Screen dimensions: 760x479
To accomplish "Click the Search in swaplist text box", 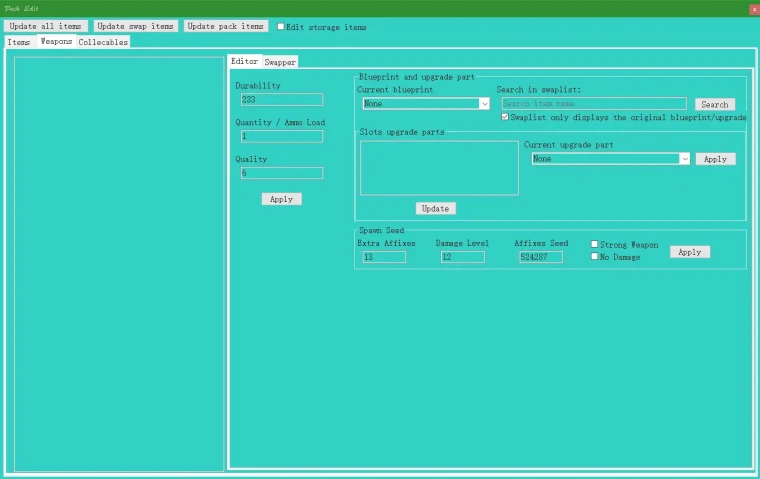I will [x=593, y=104].
